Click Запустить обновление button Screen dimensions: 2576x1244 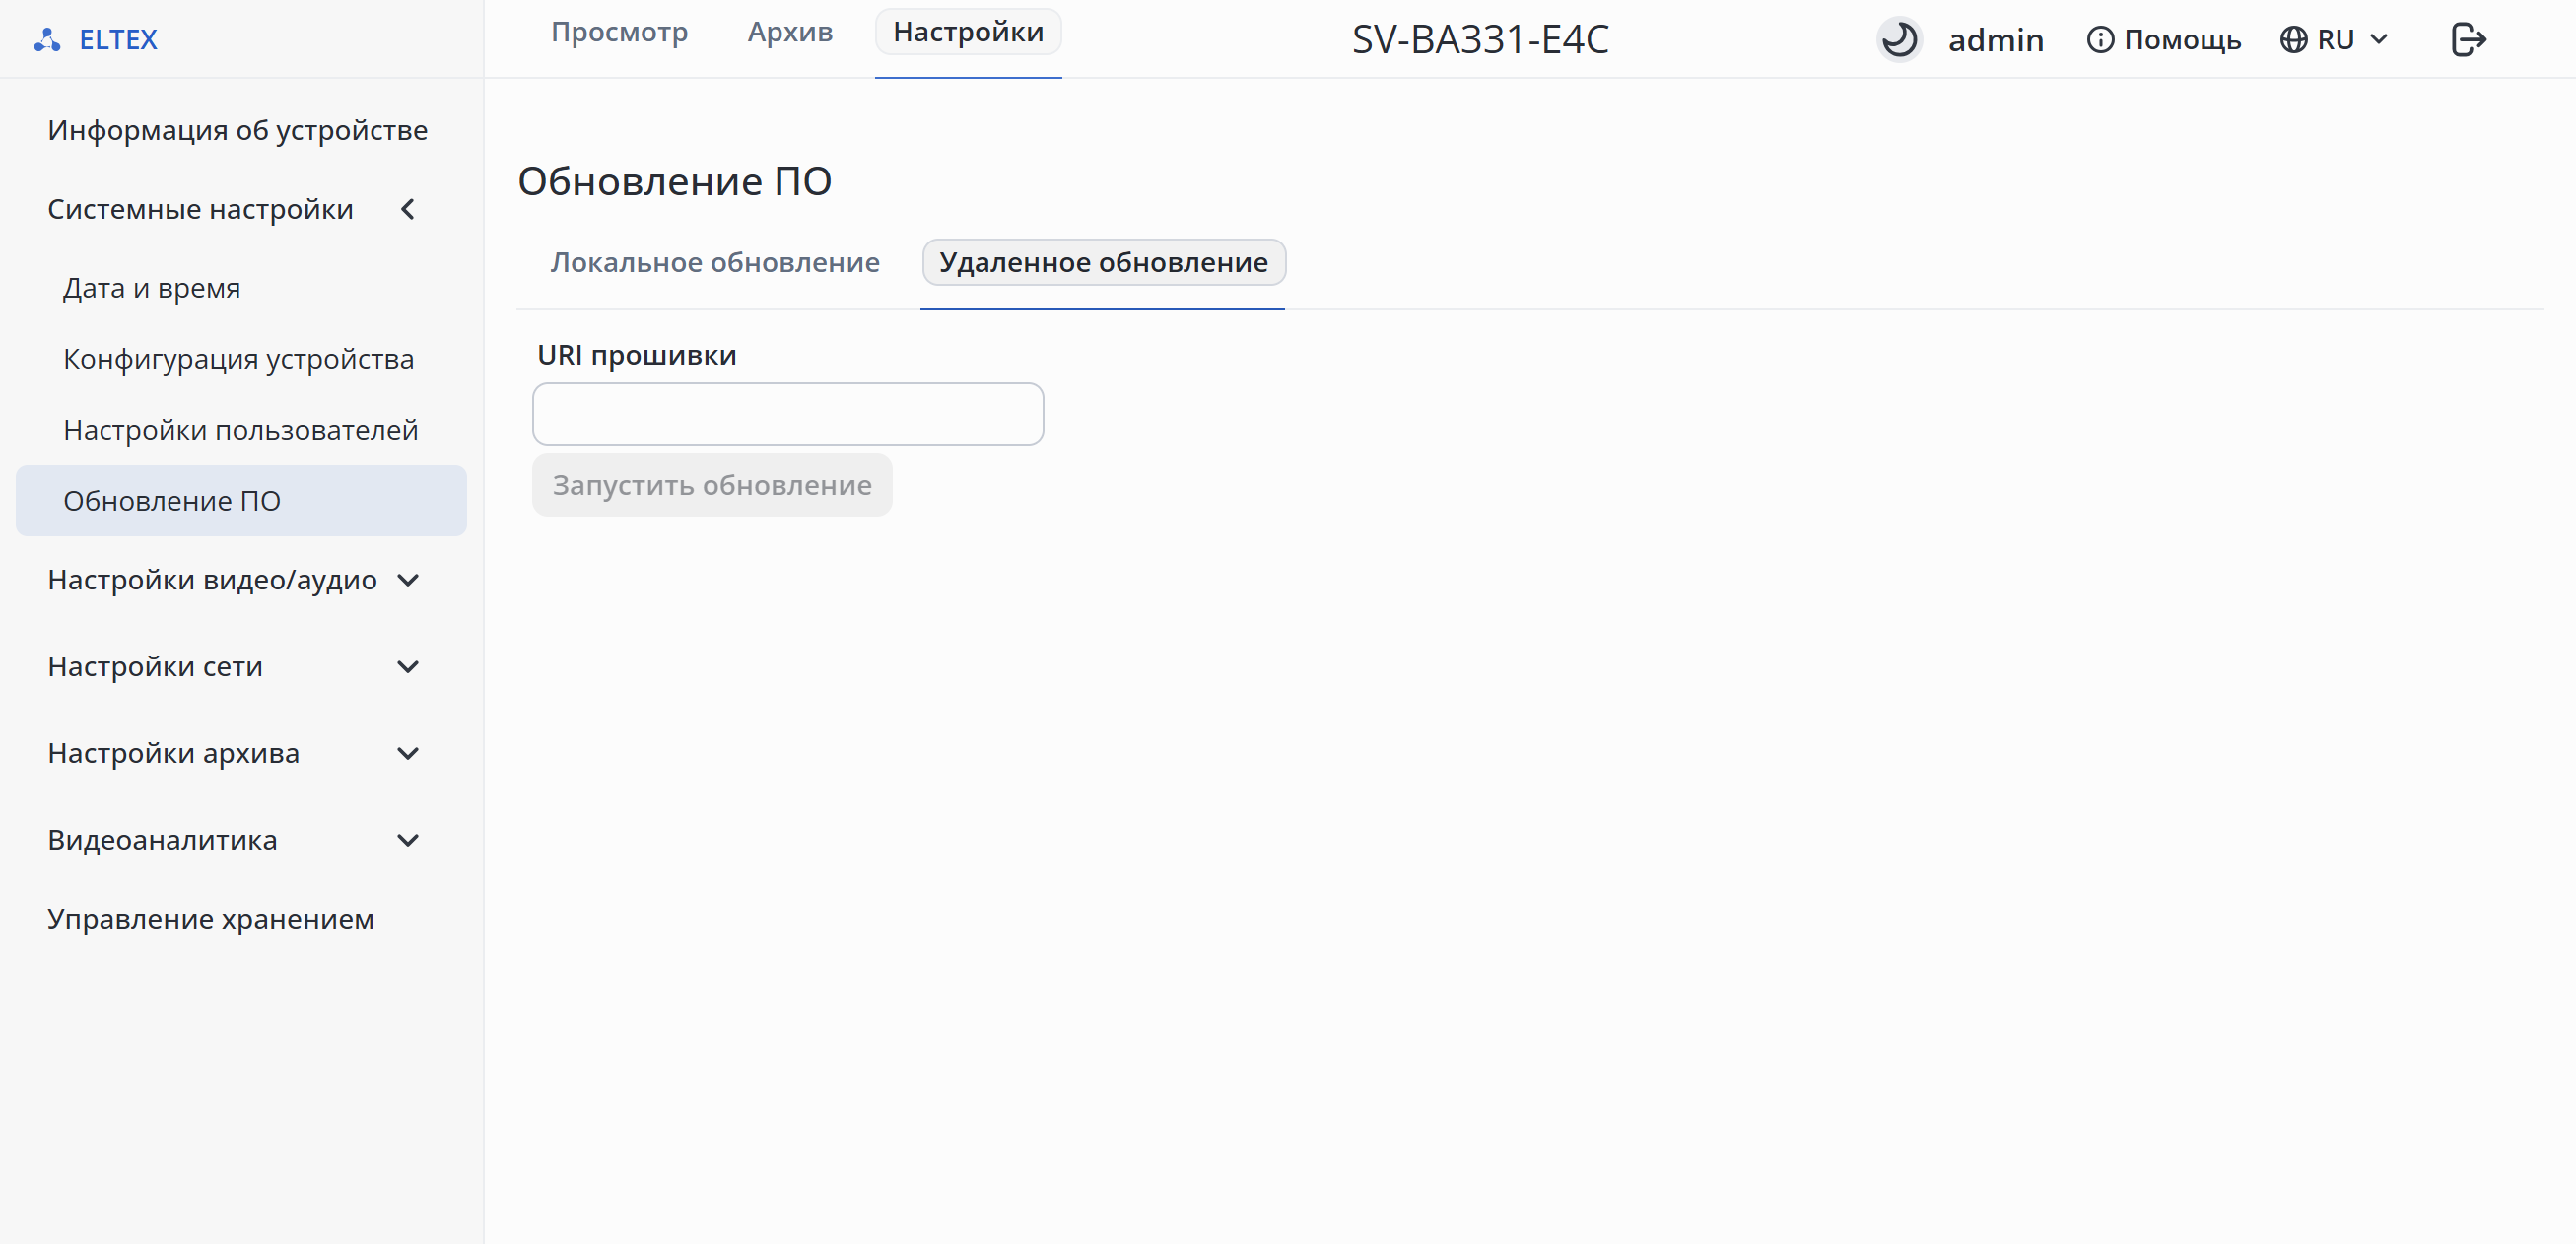click(712, 485)
